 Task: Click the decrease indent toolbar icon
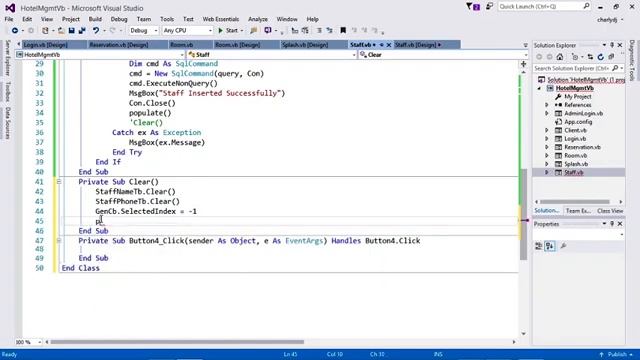(295, 31)
